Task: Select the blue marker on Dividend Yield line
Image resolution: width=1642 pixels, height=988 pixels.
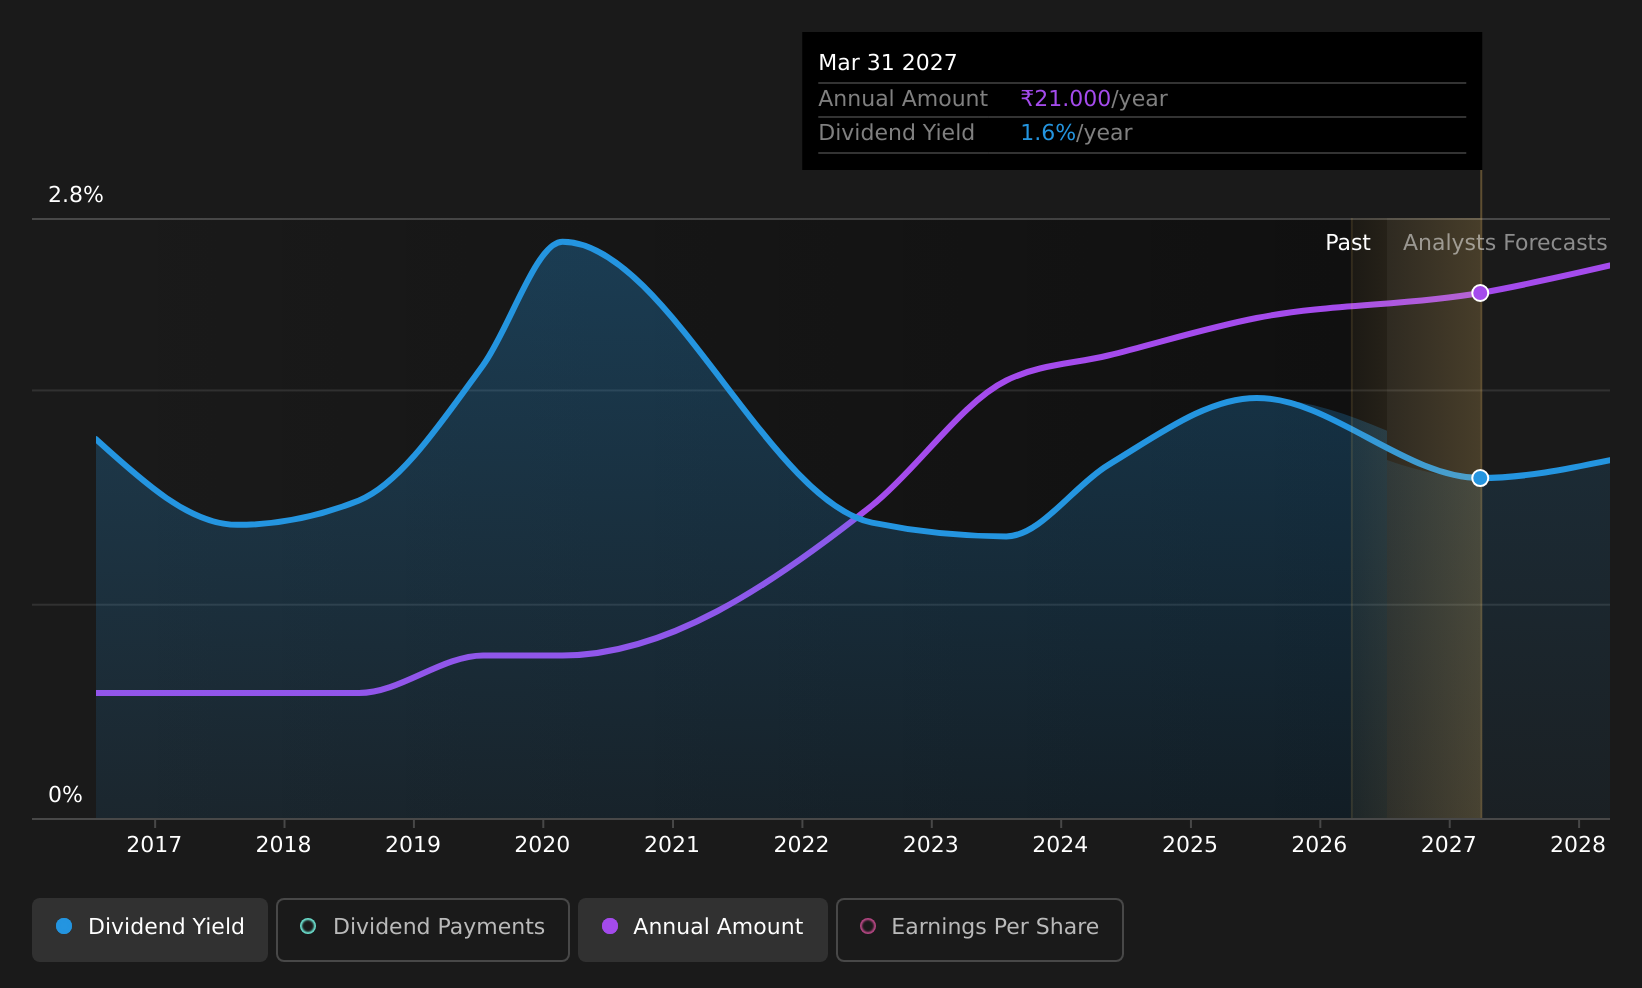Action: pos(1480,478)
